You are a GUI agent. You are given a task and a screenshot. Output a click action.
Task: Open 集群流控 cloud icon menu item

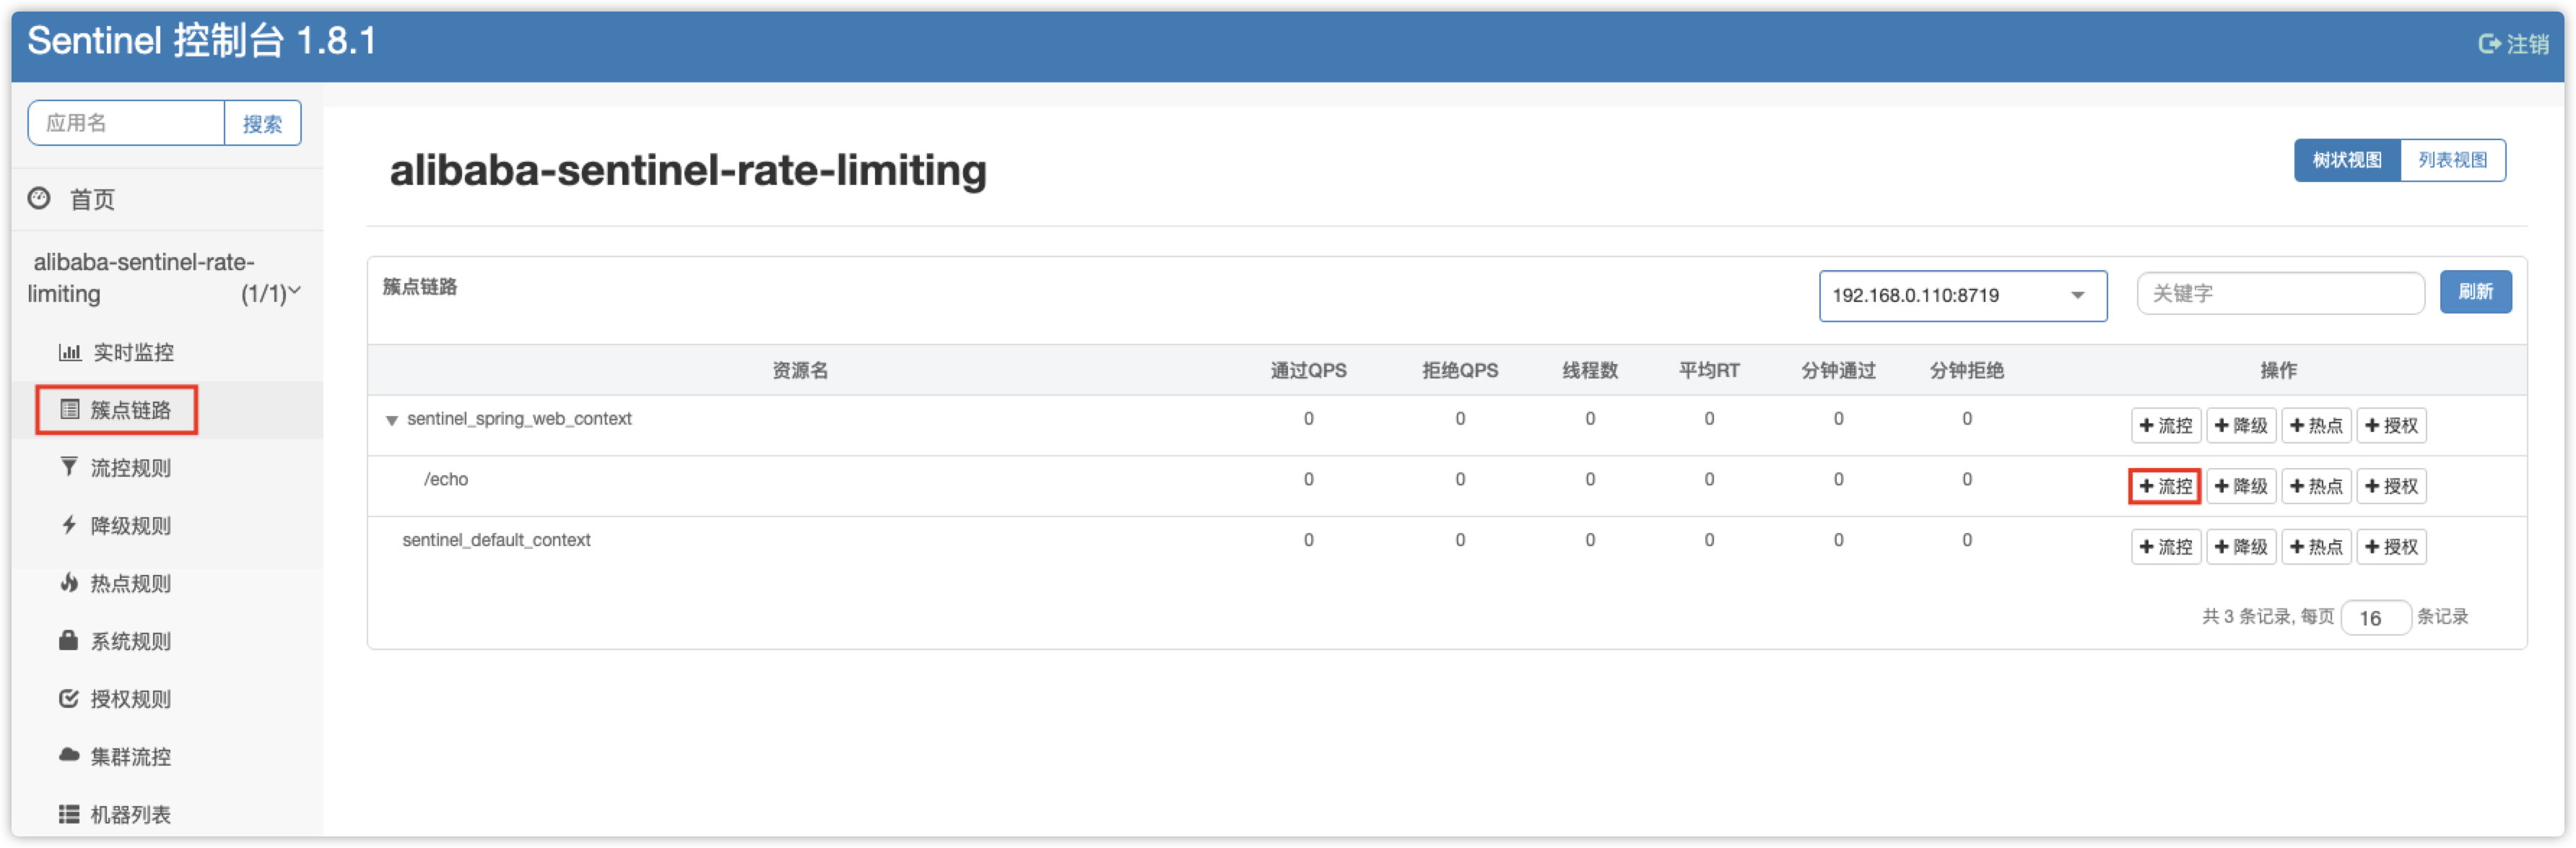[69, 755]
